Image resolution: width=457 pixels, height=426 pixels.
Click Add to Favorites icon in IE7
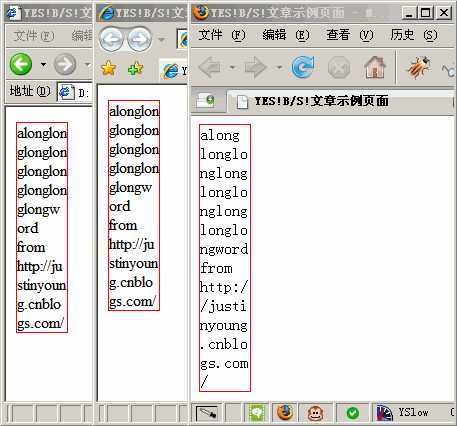point(135,69)
